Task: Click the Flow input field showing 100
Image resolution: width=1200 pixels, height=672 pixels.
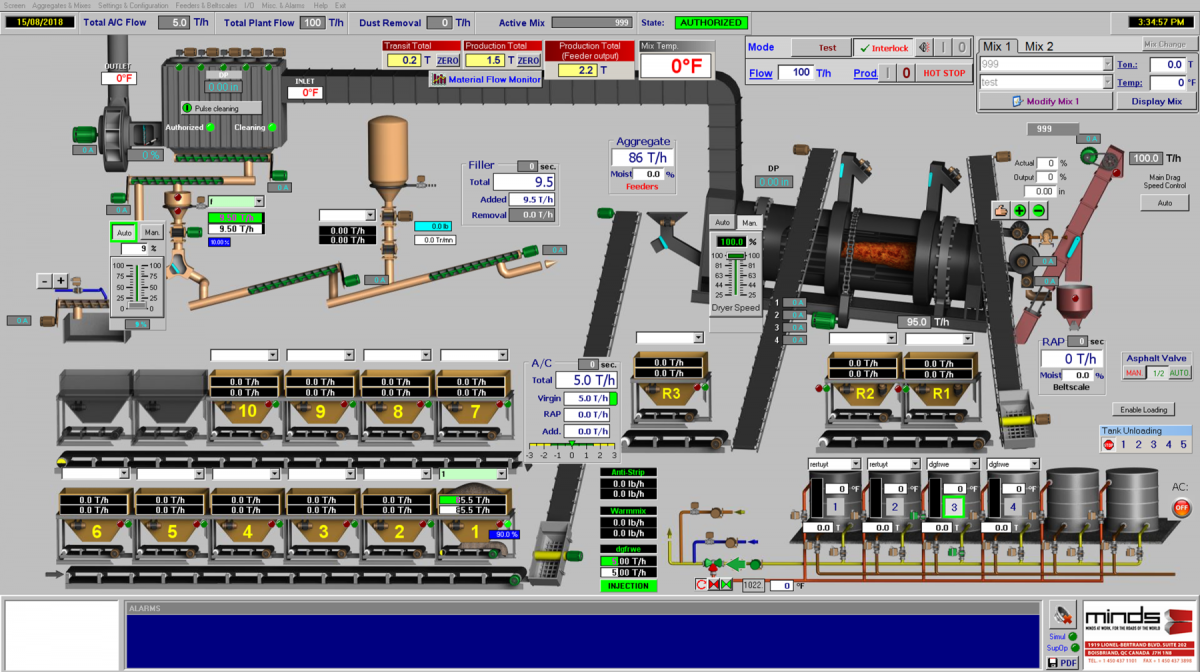Action: [795, 72]
